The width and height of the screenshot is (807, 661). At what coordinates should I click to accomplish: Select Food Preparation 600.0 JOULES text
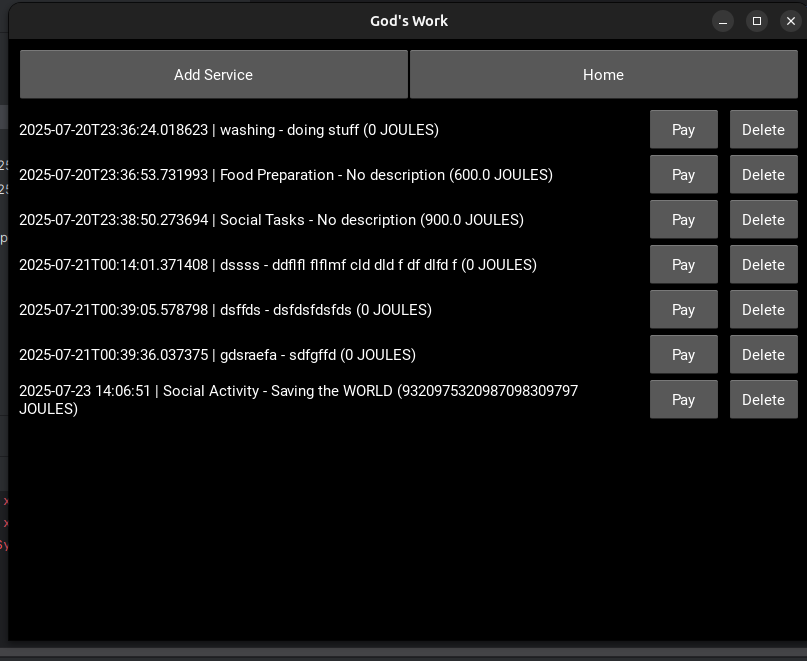pyautogui.click(x=286, y=175)
